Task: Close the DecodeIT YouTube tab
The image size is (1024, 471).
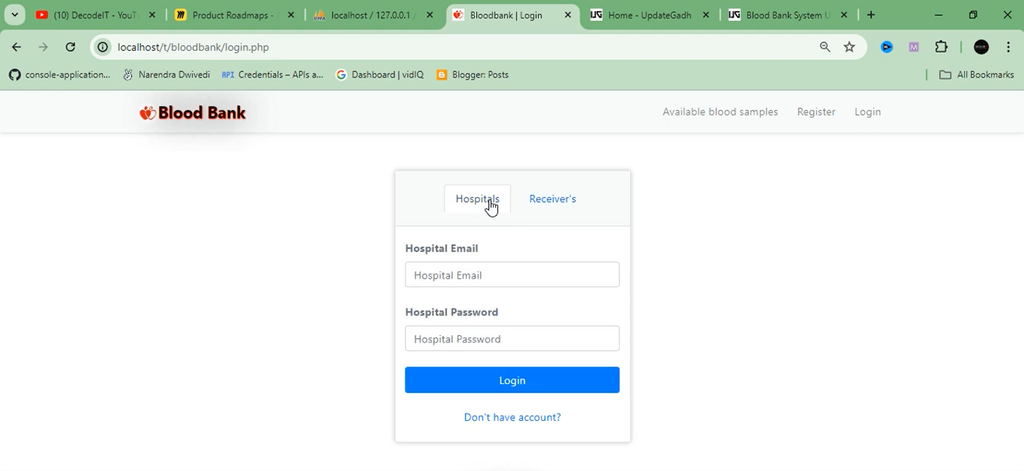Action: click(150, 15)
